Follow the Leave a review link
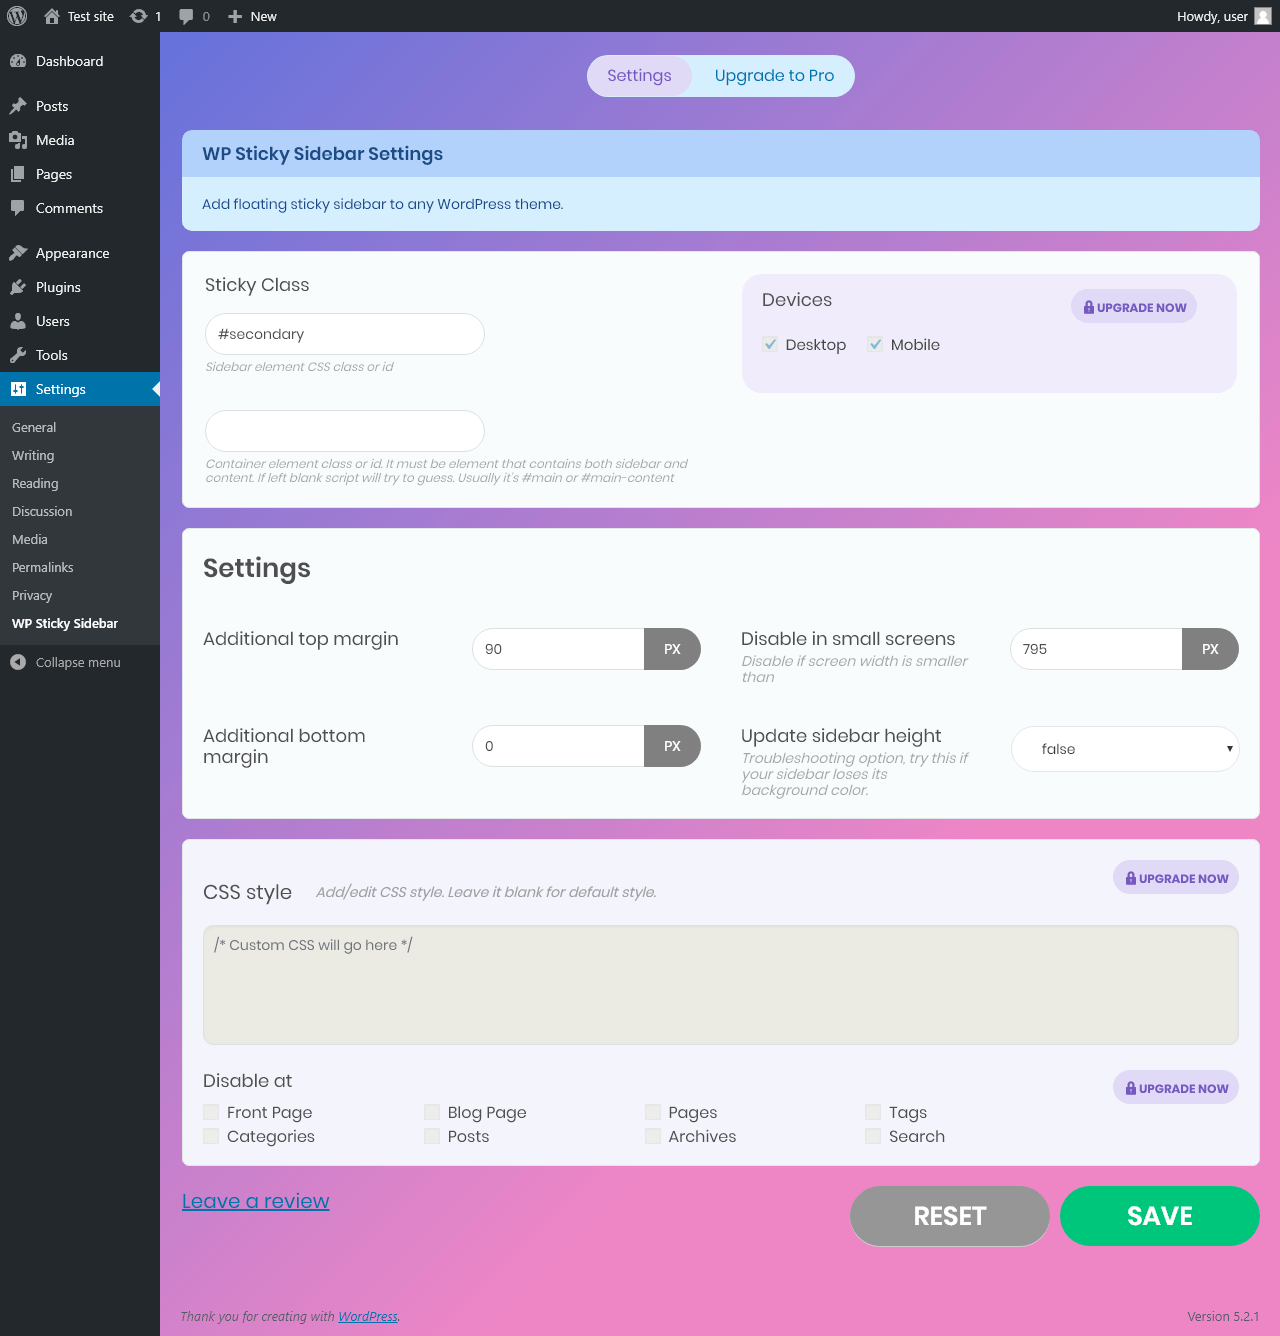The height and width of the screenshot is (1336, 1280). 256,1201
